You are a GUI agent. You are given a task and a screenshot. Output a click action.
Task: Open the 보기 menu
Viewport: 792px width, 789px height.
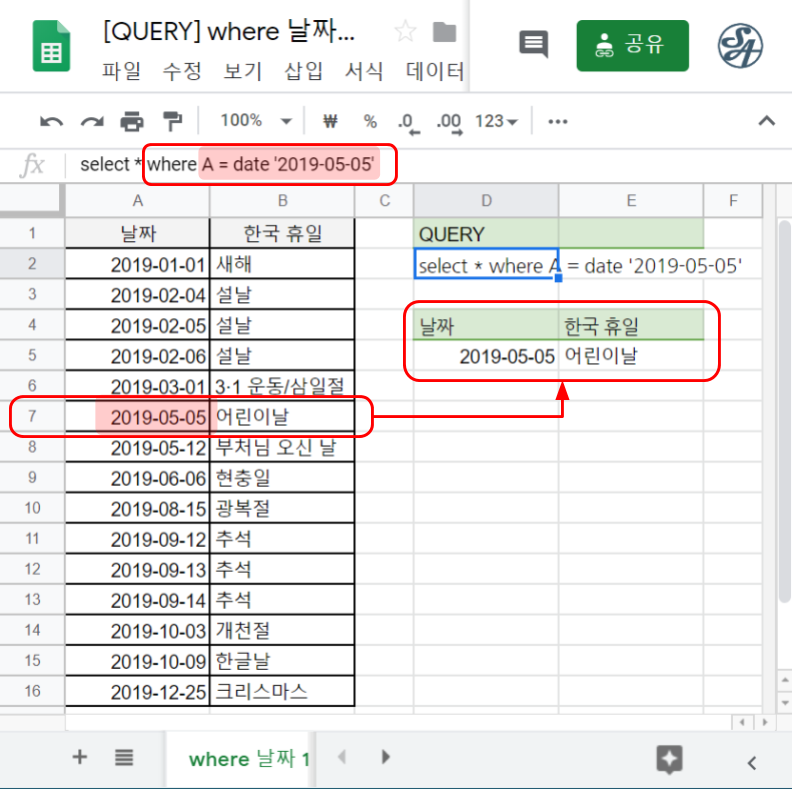(242, 71)
